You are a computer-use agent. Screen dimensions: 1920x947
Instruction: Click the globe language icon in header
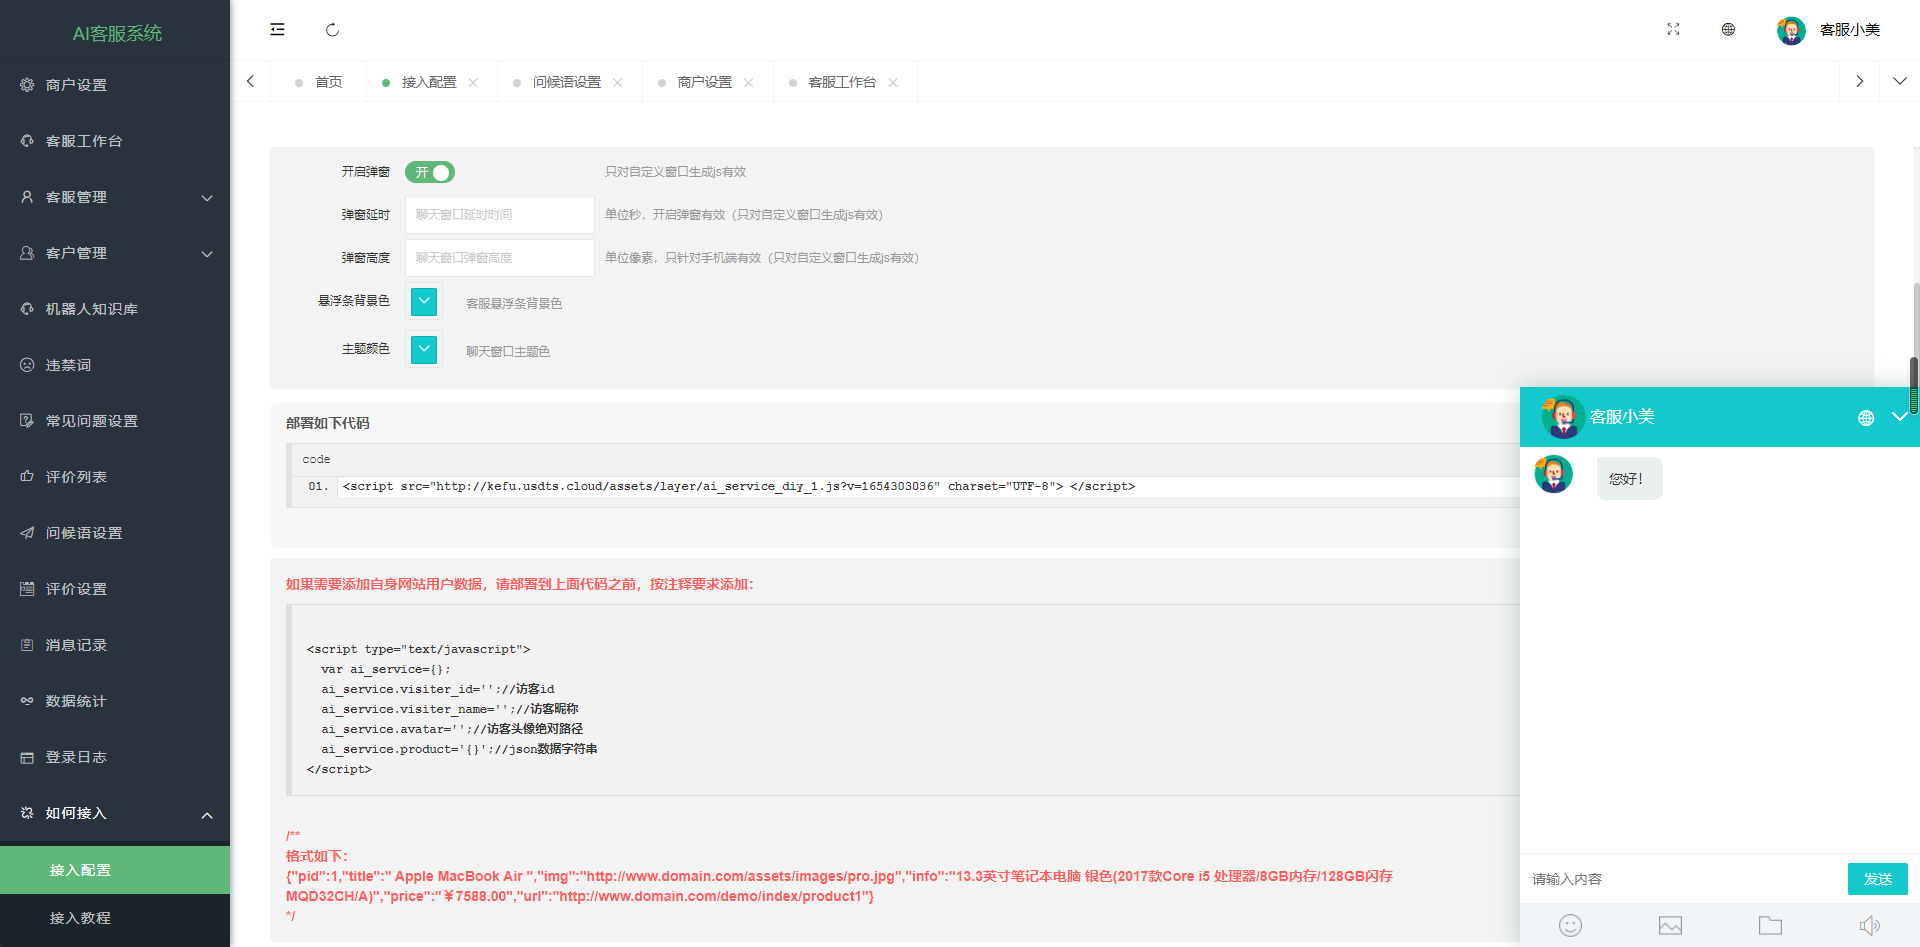pyautogui.click(x=1728, y=29)
